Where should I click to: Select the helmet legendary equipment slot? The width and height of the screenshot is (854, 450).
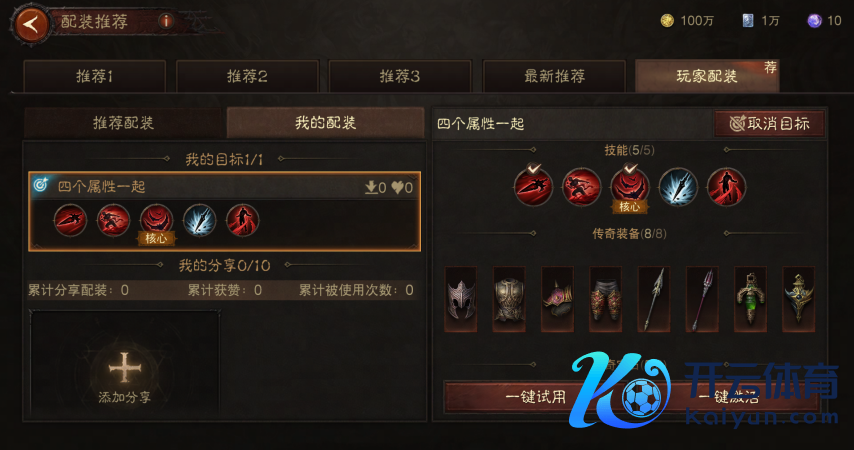461,299
